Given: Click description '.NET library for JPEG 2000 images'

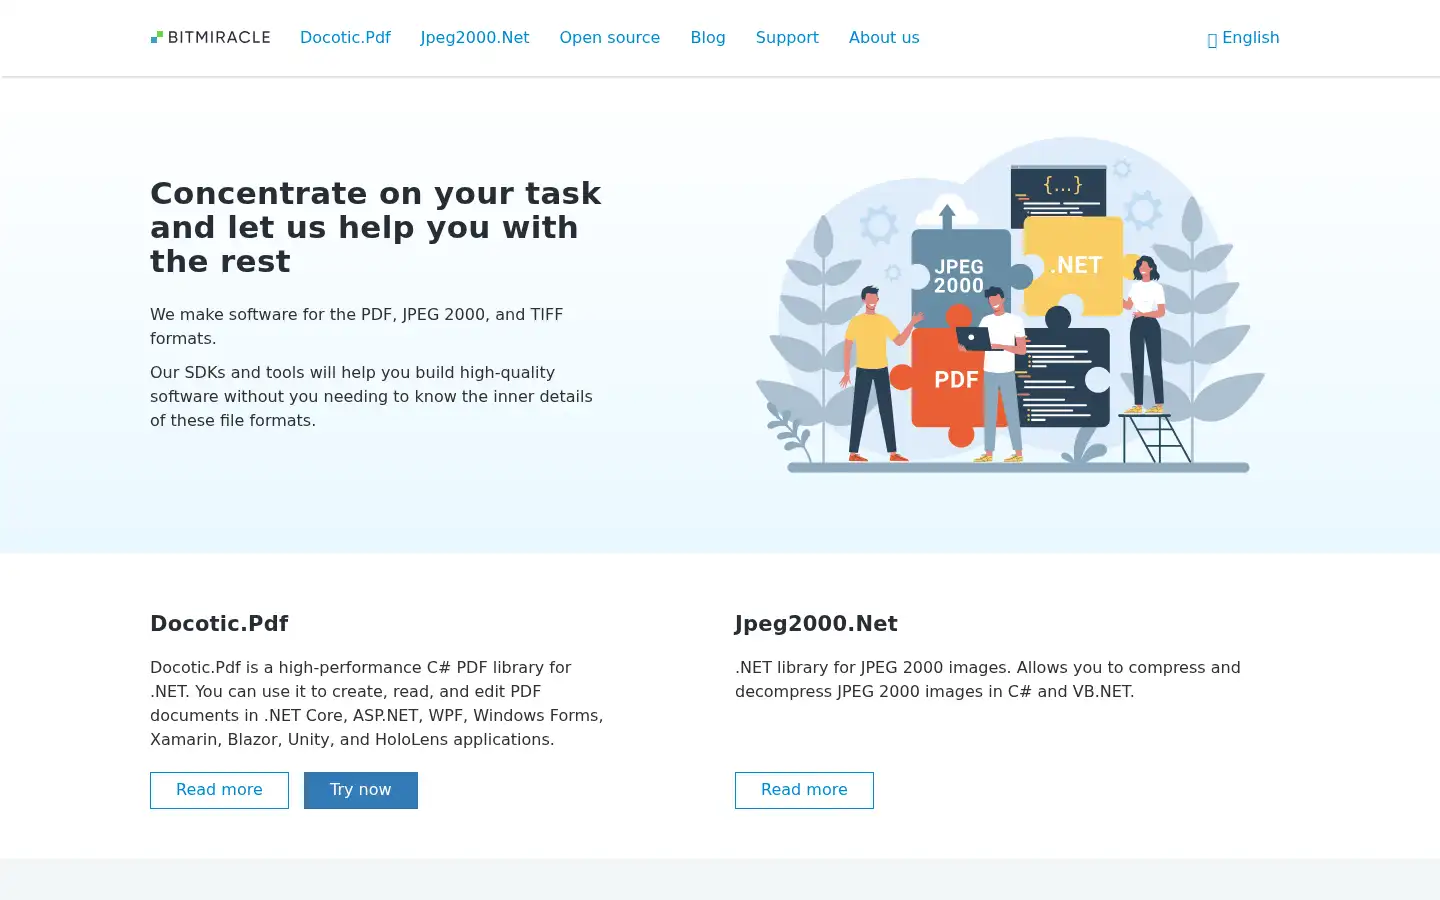Looking at the screenshot, I should point(988,679).
